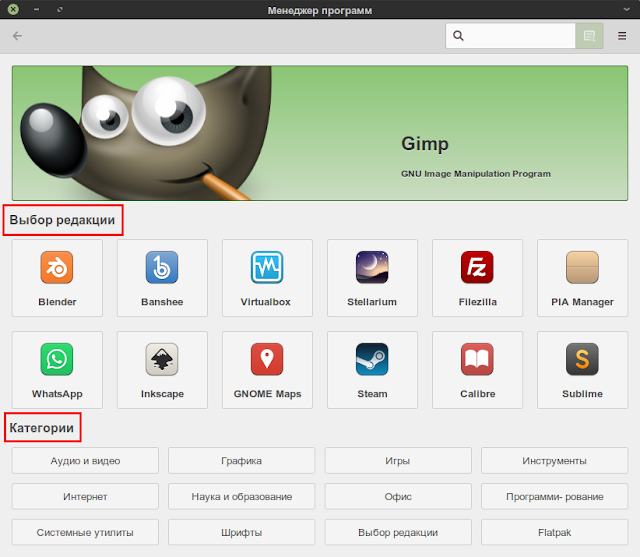The height and width of the screenshot is (557, 640).
Task: Open the Calibre app tile
Action: pos(477,370)
